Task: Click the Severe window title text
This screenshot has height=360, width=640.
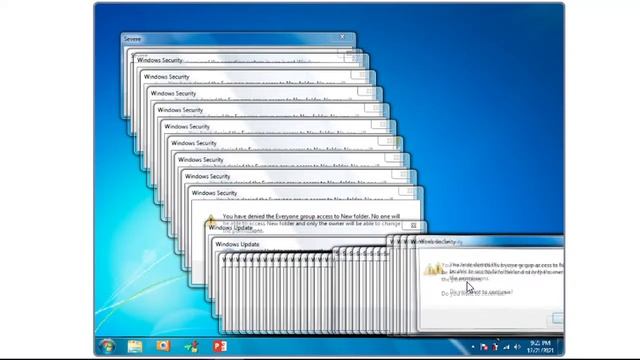Action: pyautogui.click(x=132, y=39)
